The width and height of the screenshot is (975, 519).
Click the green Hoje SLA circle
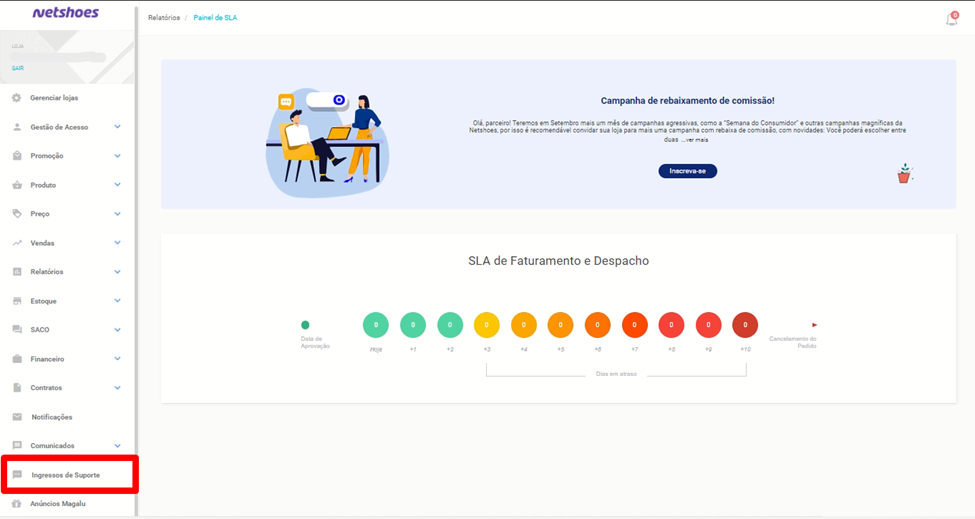coord(376,325)
